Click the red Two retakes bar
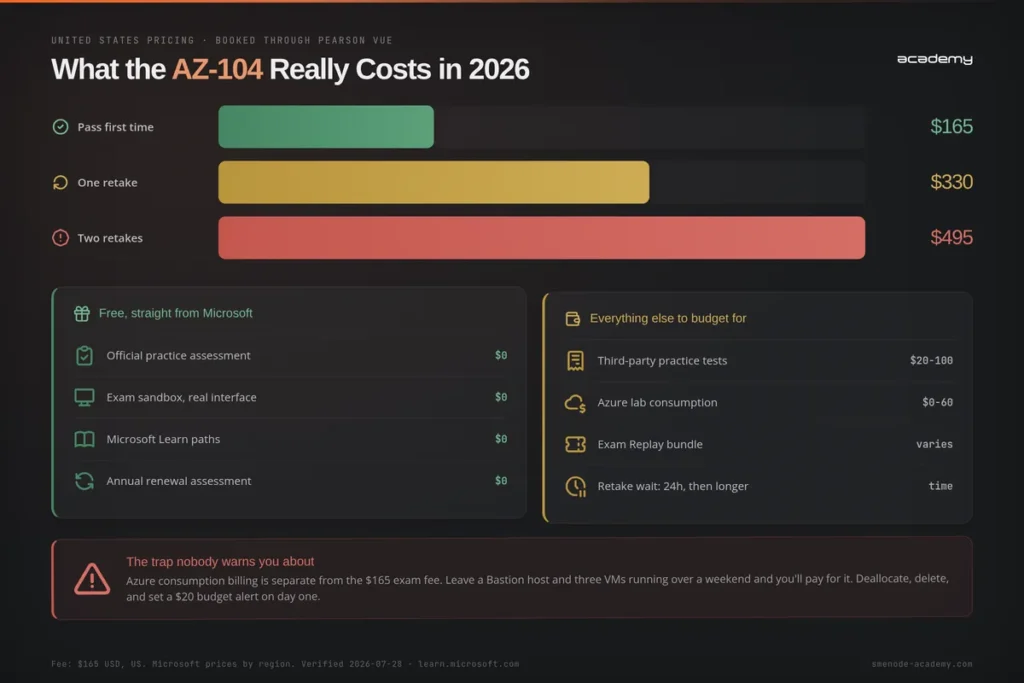The width and height of the screenshot is (1024, 683). (541, 238)
